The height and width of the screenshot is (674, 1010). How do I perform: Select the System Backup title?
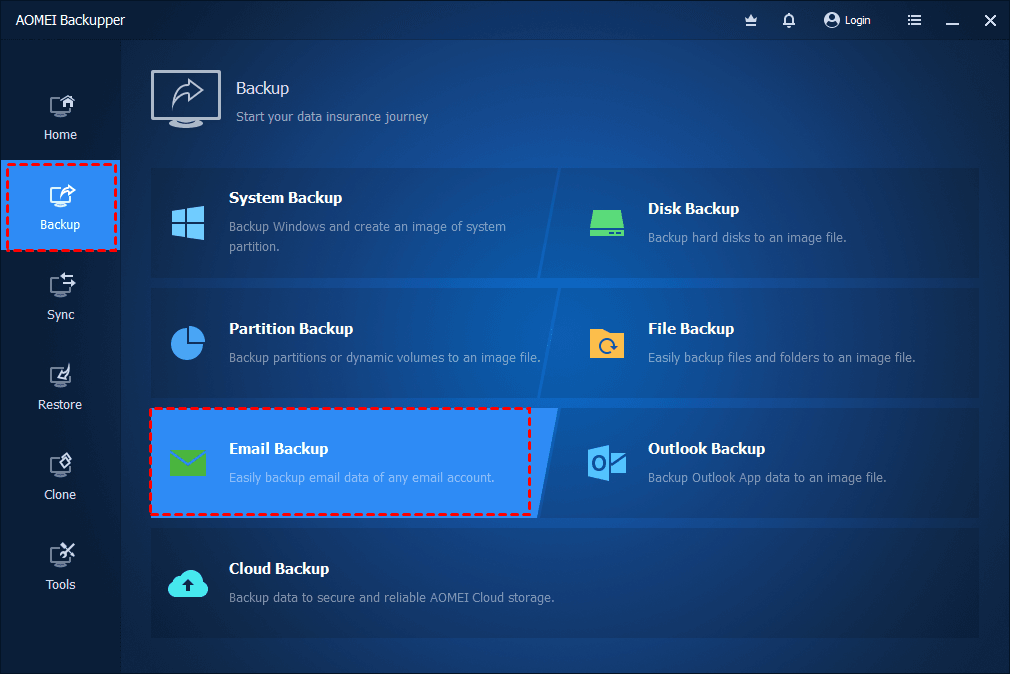[x=285, y=198]
